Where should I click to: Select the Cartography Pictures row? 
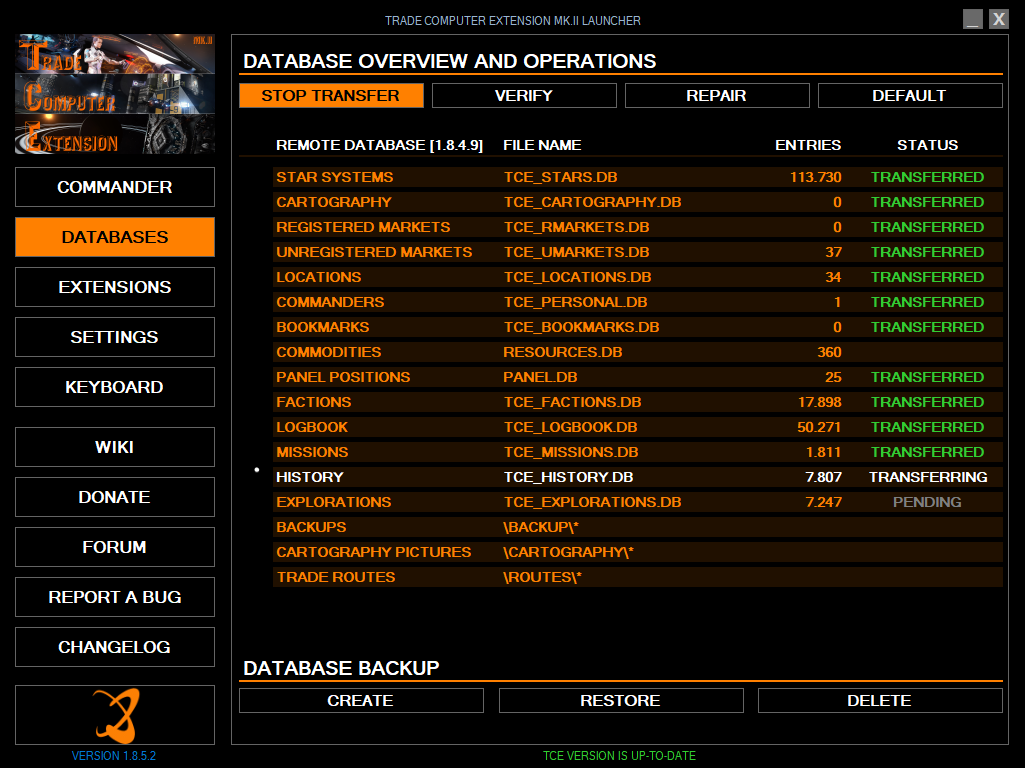pyautogui.click(x=637, y=552)
